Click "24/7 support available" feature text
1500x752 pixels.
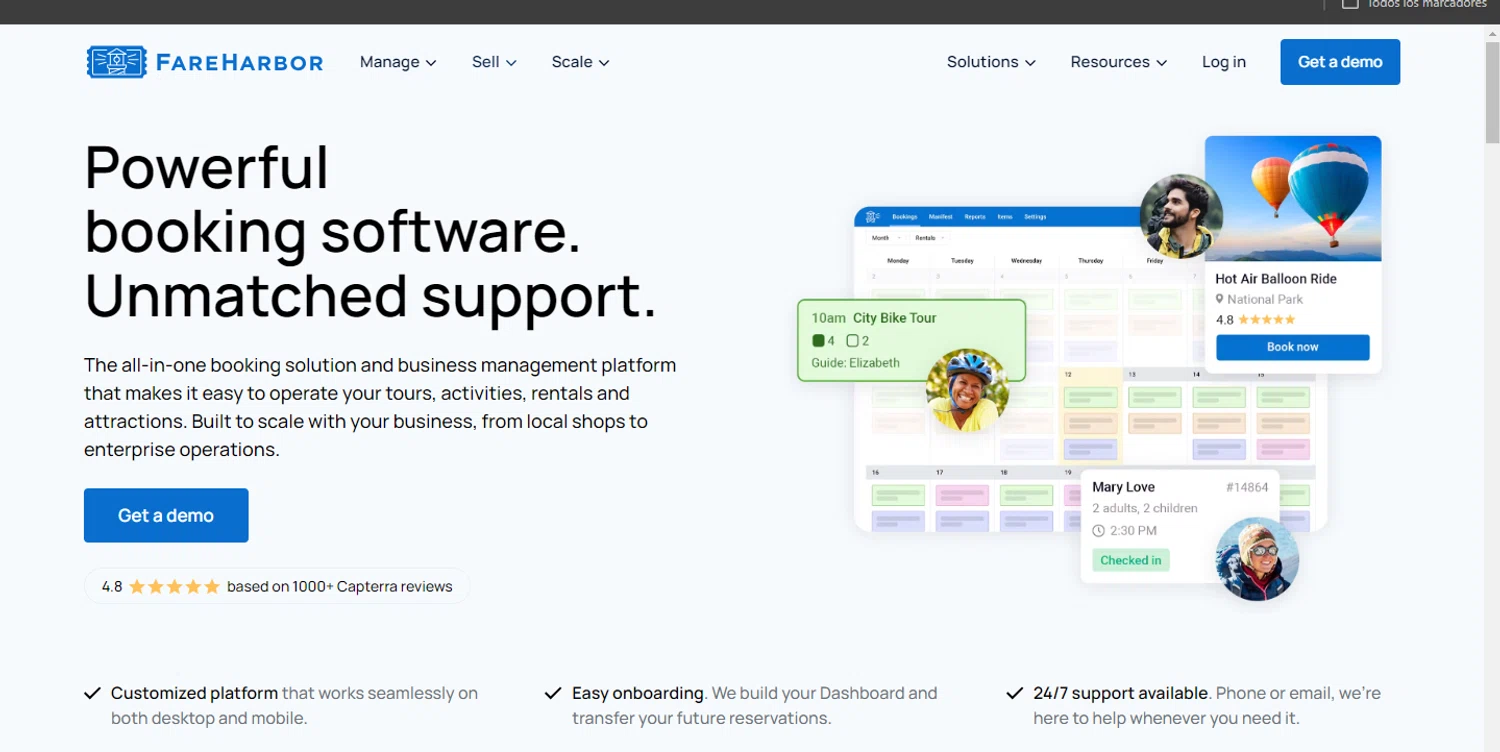click(1121, 693)
